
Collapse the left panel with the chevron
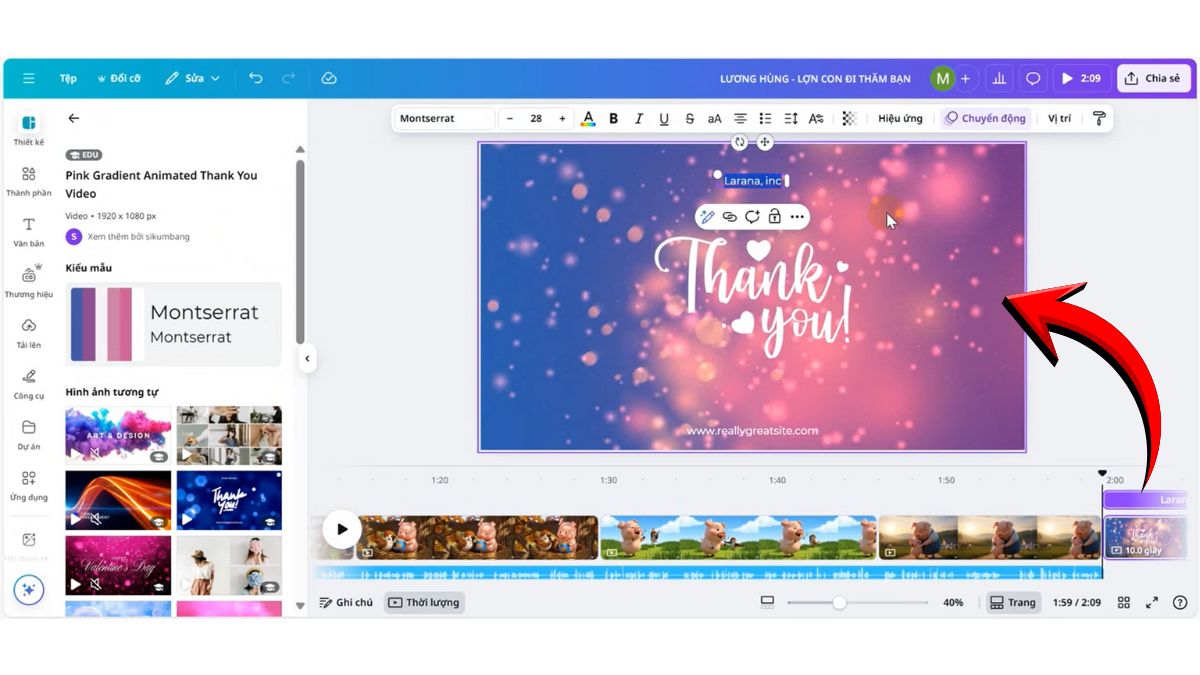(307, 358)
